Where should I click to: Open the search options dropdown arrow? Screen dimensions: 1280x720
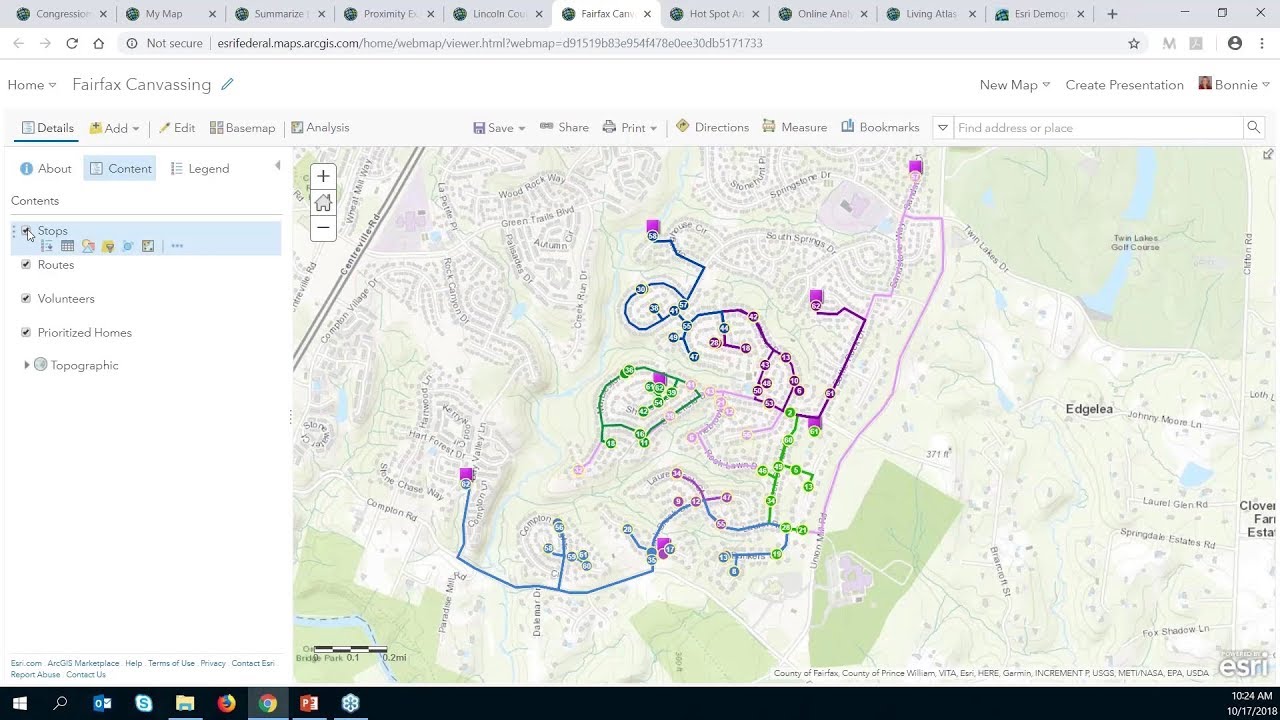[x=942, y=128]
